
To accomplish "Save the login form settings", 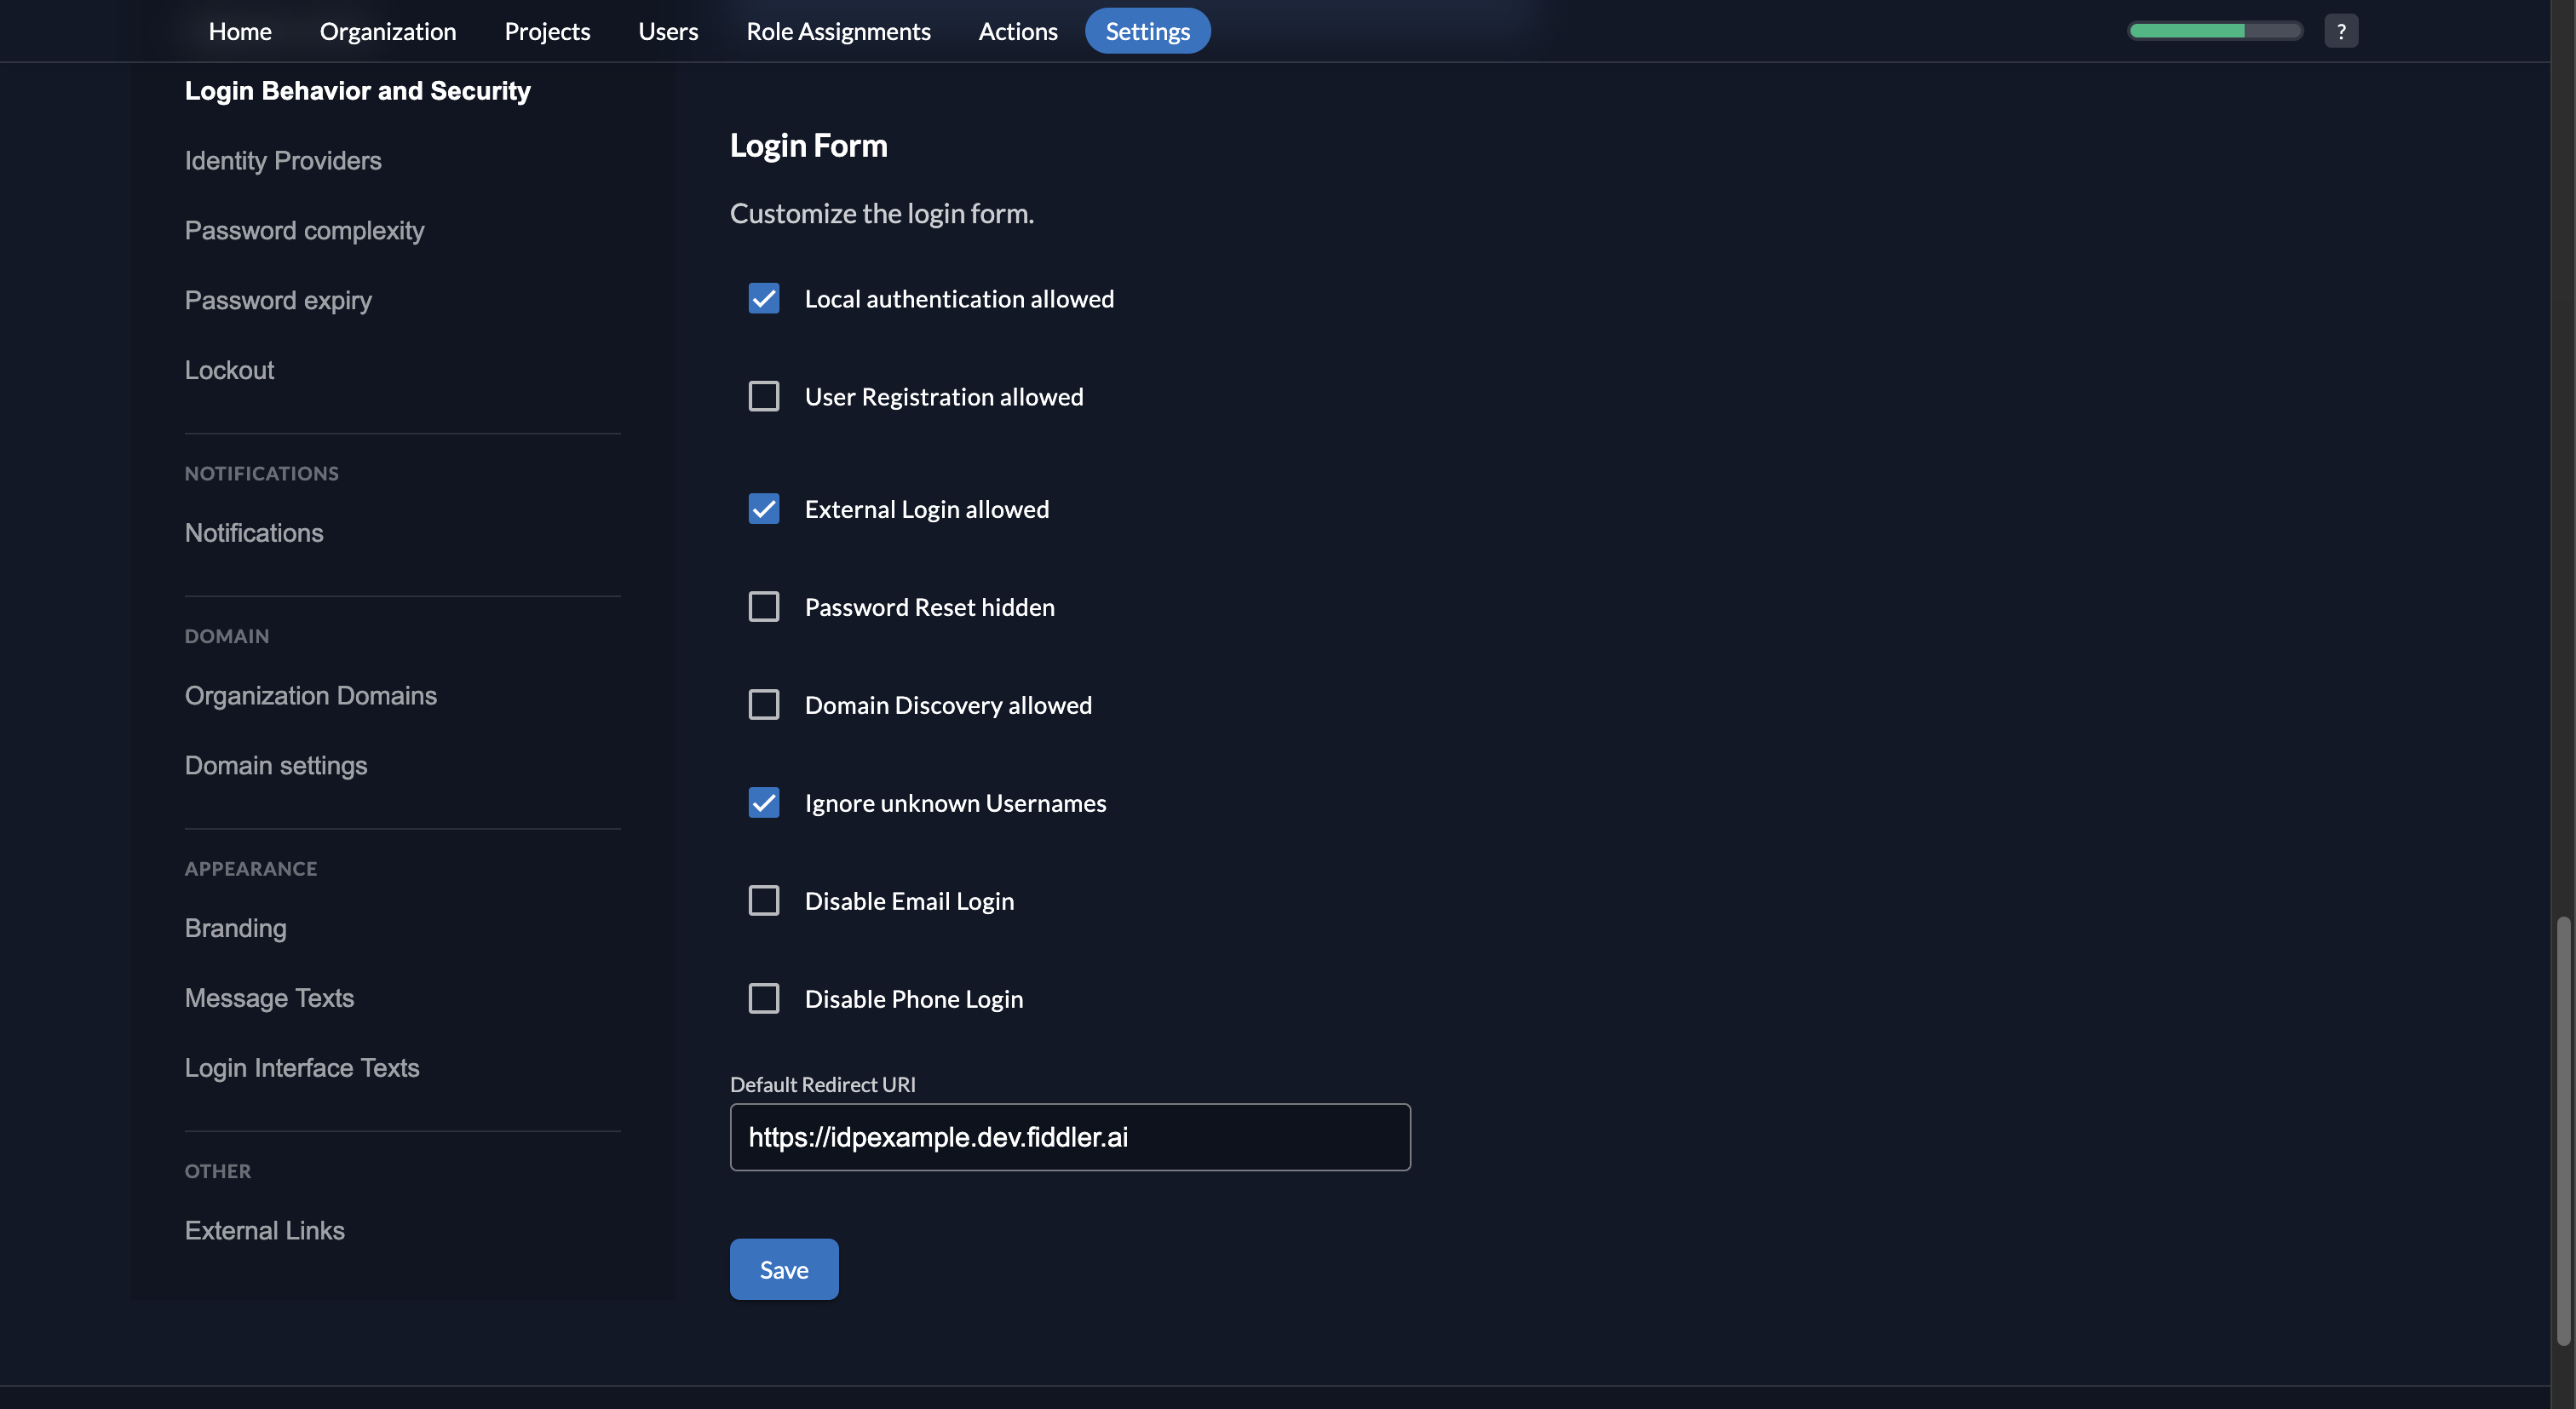I will click(784, 1269).
